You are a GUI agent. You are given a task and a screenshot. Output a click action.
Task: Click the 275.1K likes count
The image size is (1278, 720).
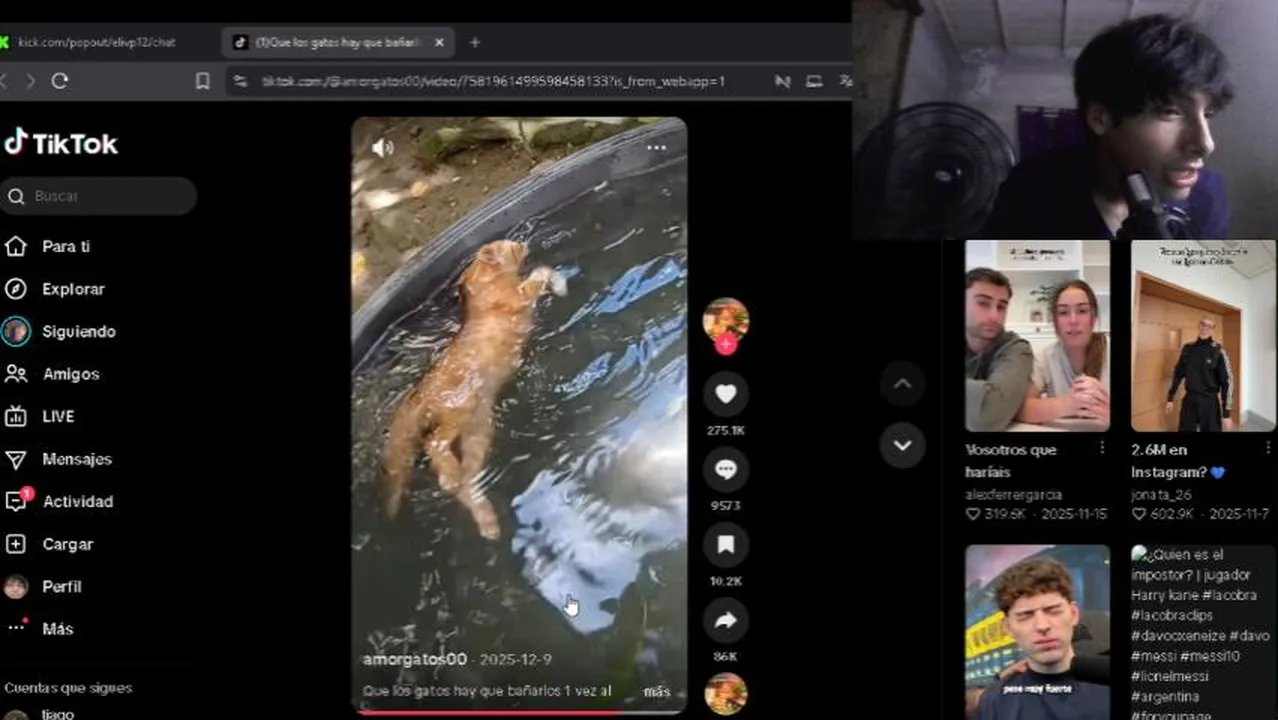pyautogui.click(x=726, y=430)
